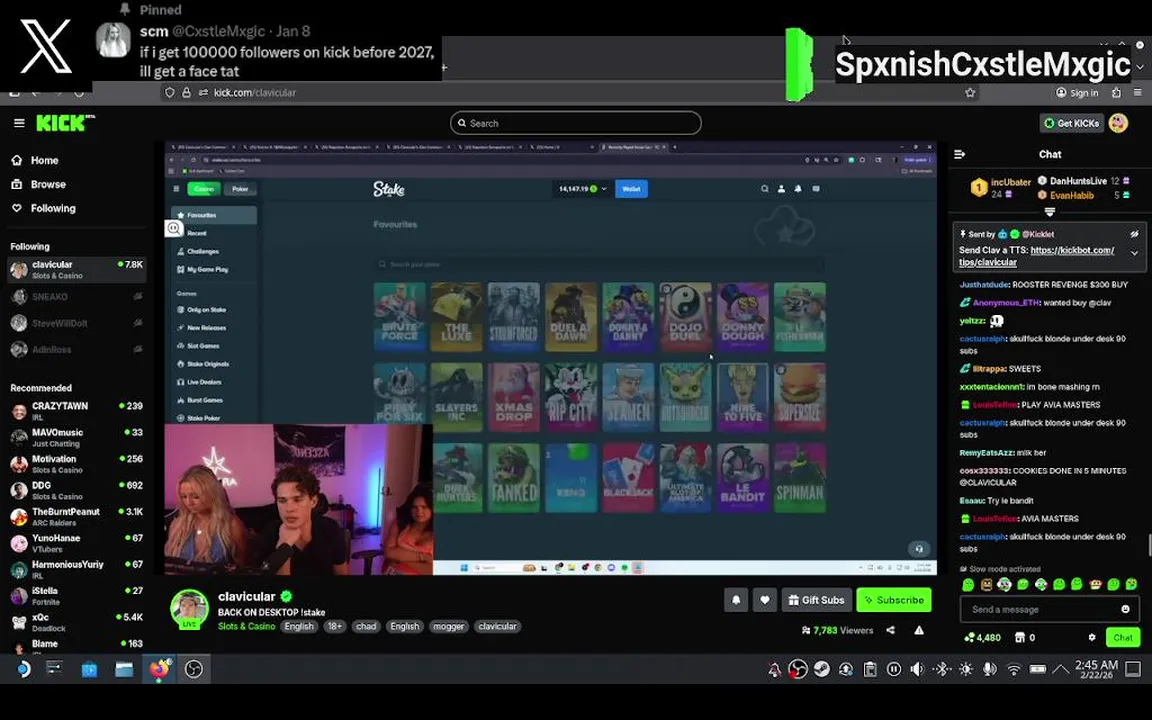Open TheBurntPeanut recommended channel
The image size is (1152, 720).
76,516
